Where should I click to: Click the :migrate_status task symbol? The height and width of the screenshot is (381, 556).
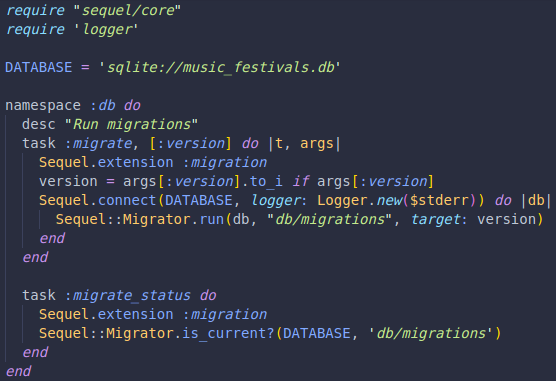128,295
